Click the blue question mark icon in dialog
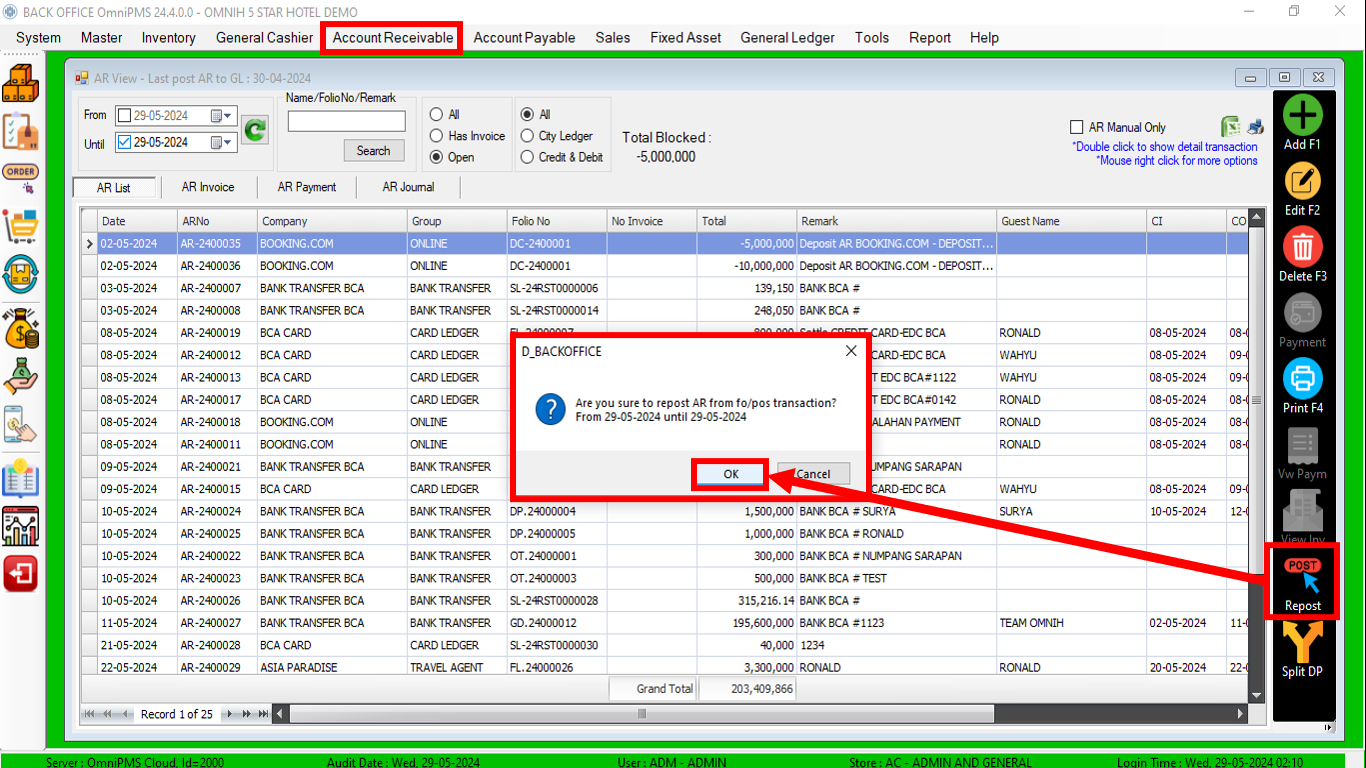Screen dimensions: 1366x768 point(551,409)
